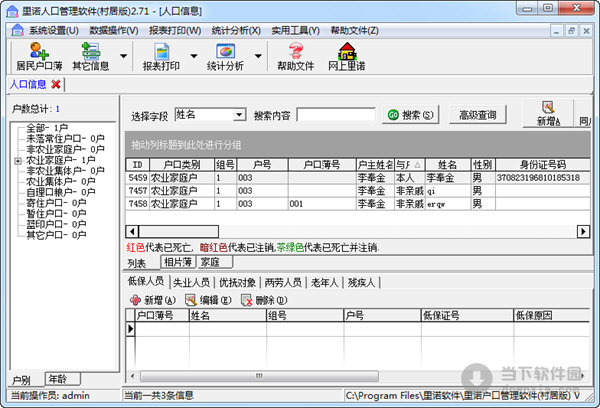Open dropdown arrow next to 其它信息

[124, 56]
